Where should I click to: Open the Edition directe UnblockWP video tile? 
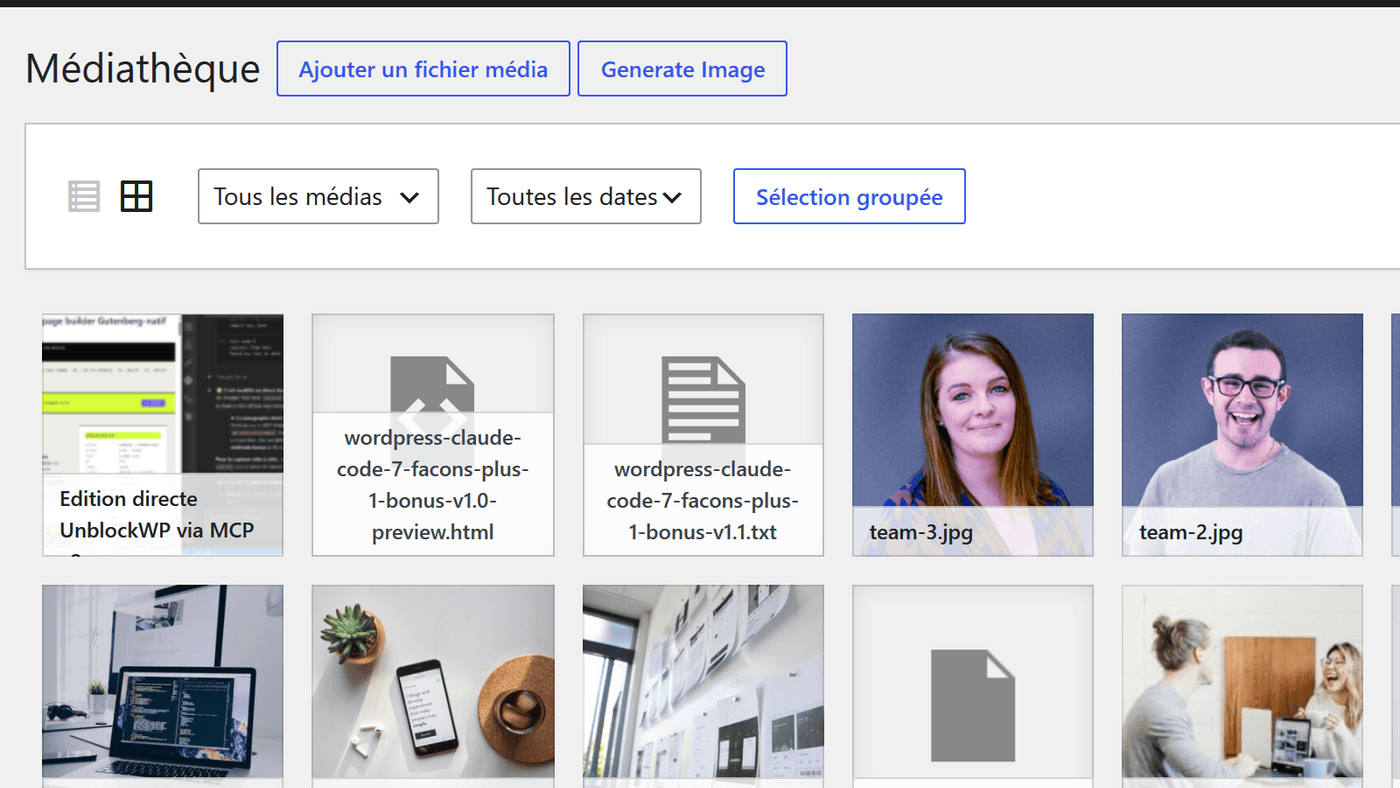(x=163, y=435)
